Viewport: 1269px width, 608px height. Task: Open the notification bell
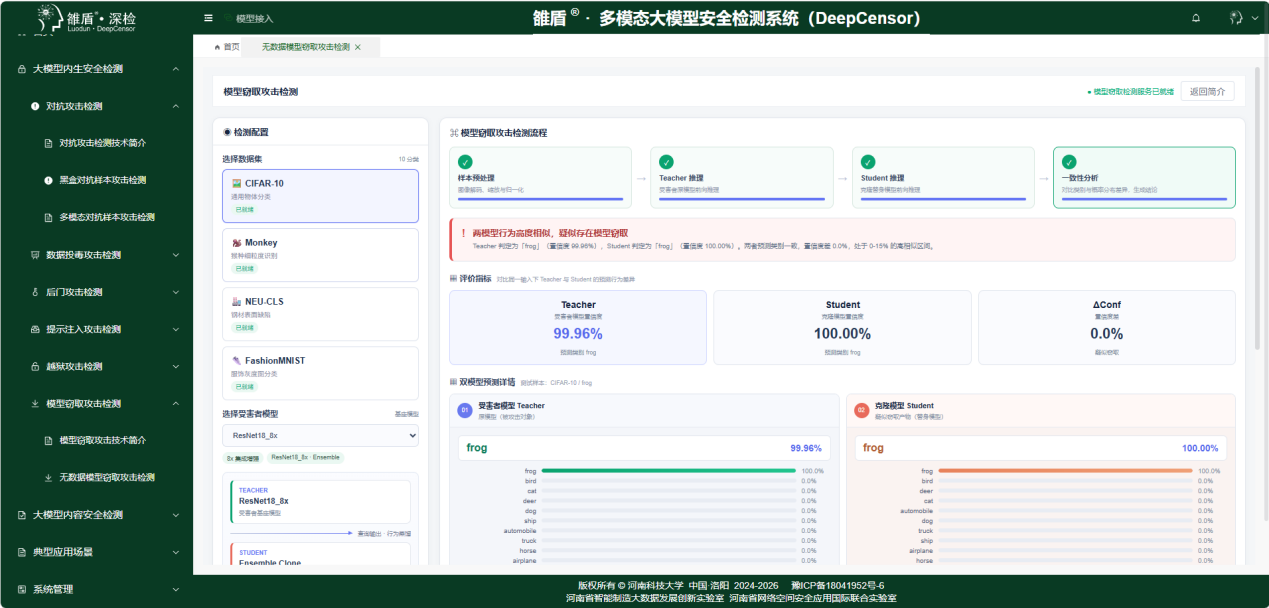click(x=1196, y=18)
